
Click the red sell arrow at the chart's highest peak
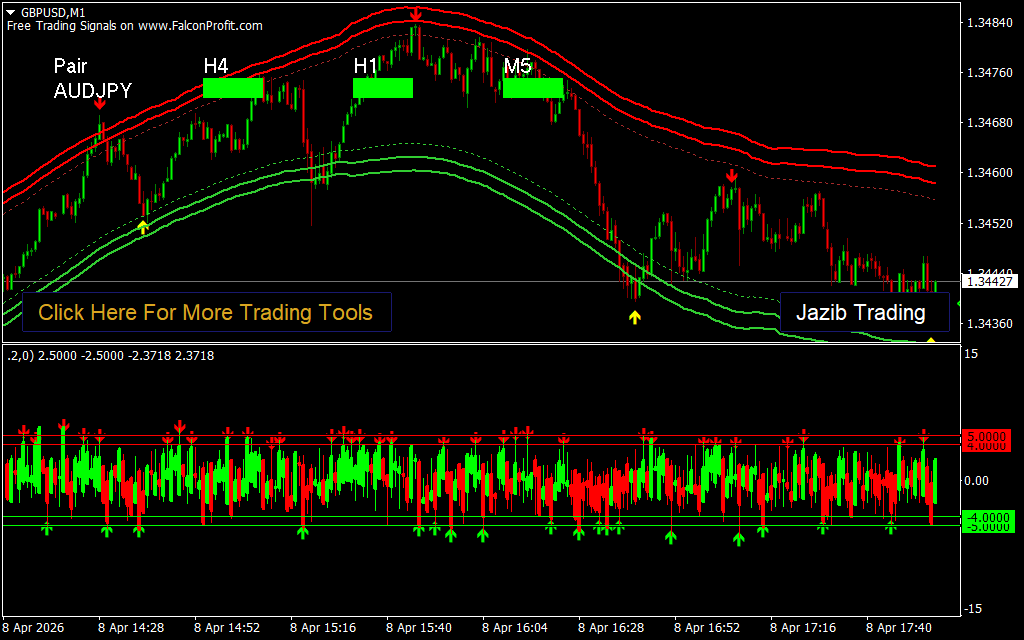tap(415, 13)
